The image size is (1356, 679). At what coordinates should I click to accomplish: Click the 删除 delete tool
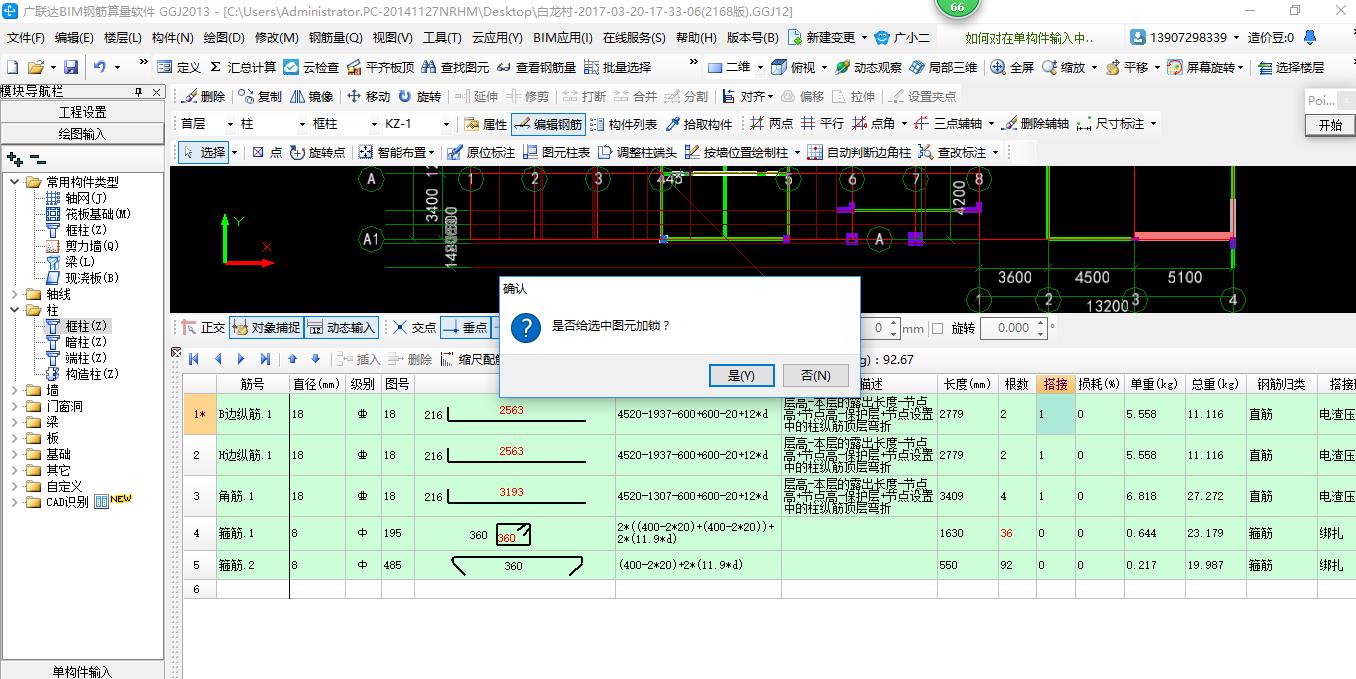tap(203, 96)
